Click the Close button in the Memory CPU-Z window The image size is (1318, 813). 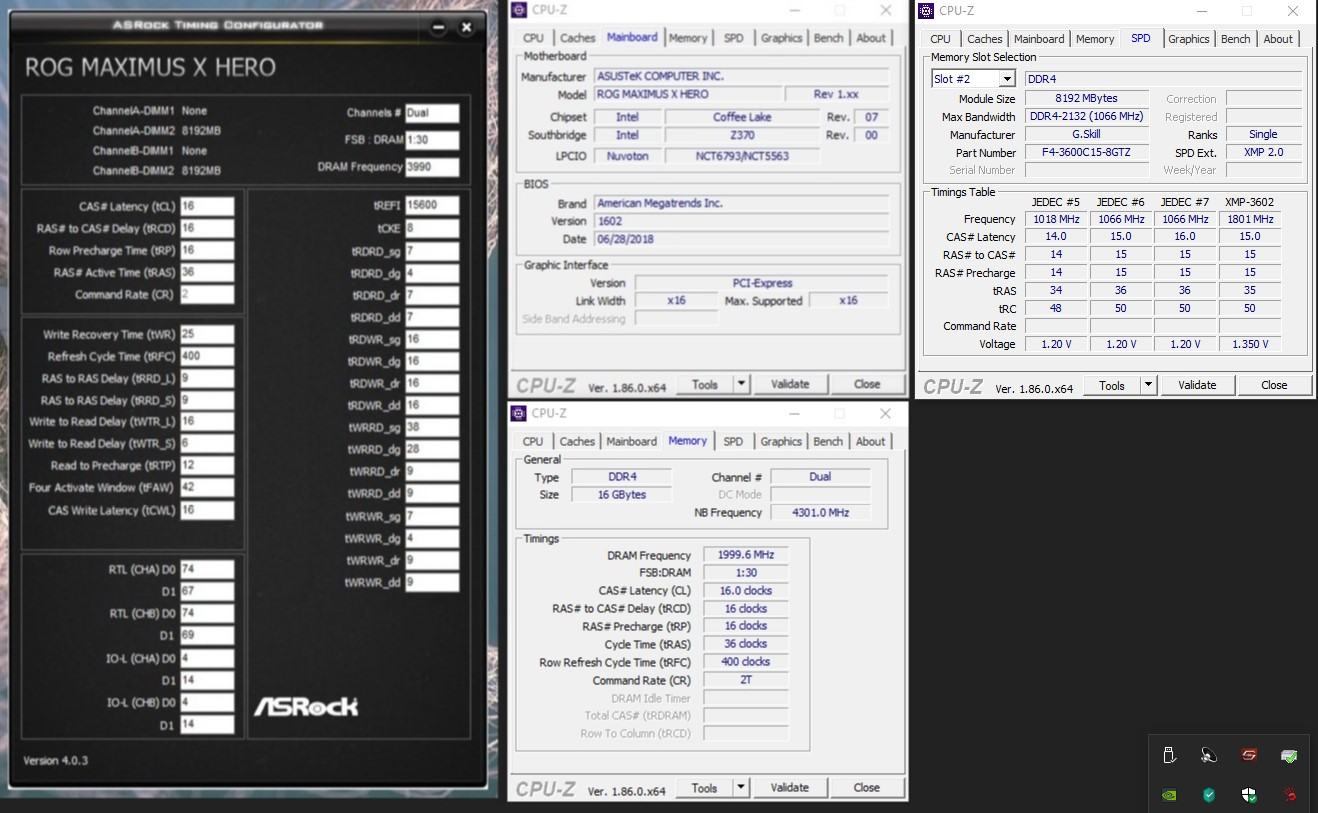click(x=867, y=788)
